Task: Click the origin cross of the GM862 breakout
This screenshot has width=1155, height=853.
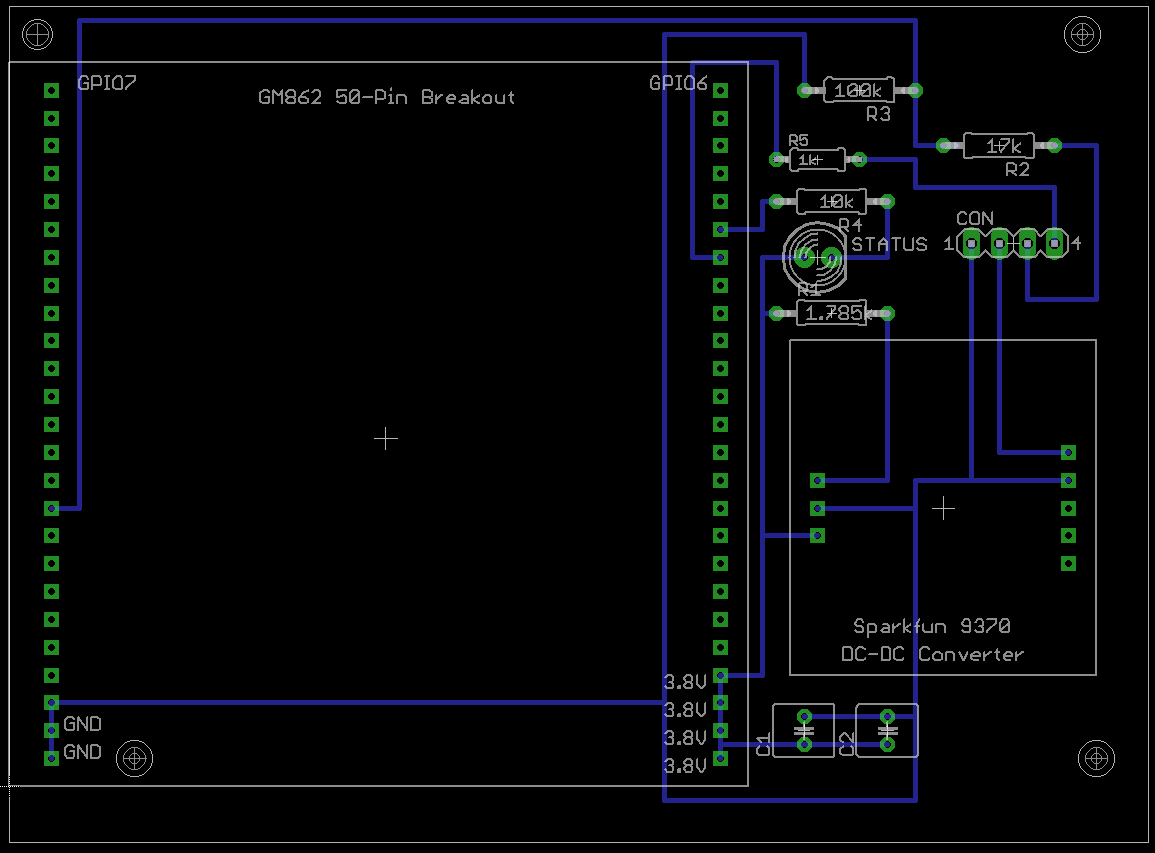Action: pyautogui.click(x=385, y=438)
